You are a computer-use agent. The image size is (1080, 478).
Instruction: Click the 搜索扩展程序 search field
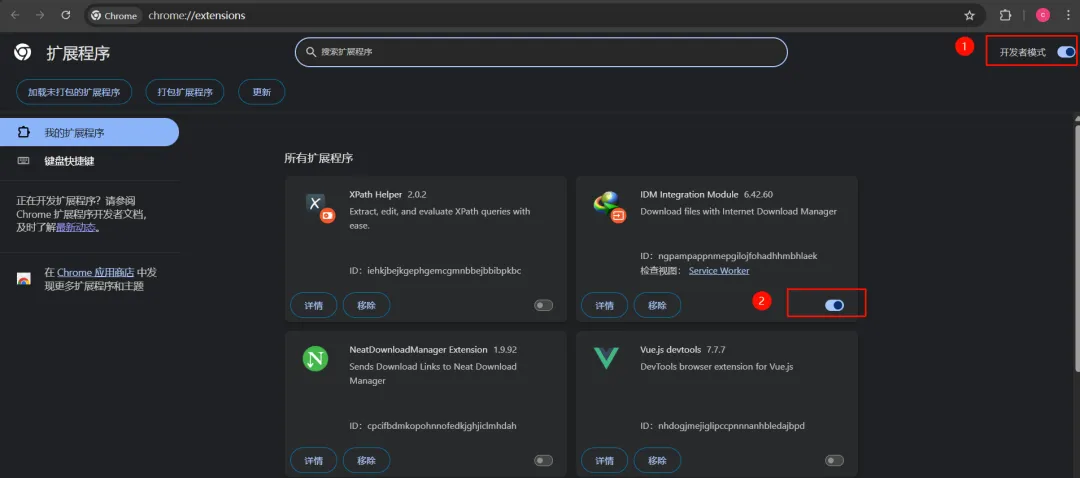[541, 52]
